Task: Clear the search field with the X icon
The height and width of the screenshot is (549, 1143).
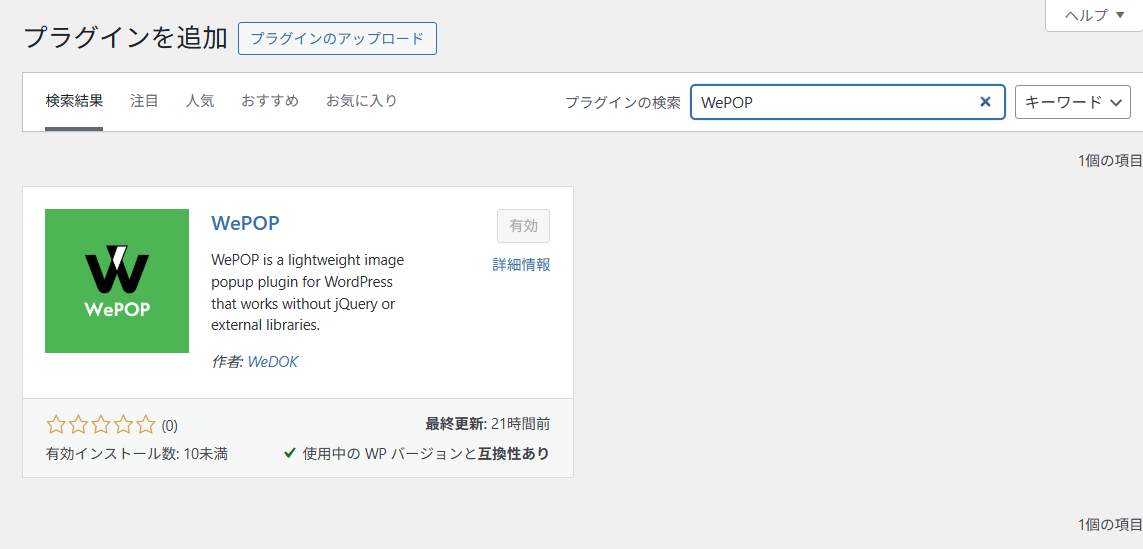Action: click(x=985, y=102)
